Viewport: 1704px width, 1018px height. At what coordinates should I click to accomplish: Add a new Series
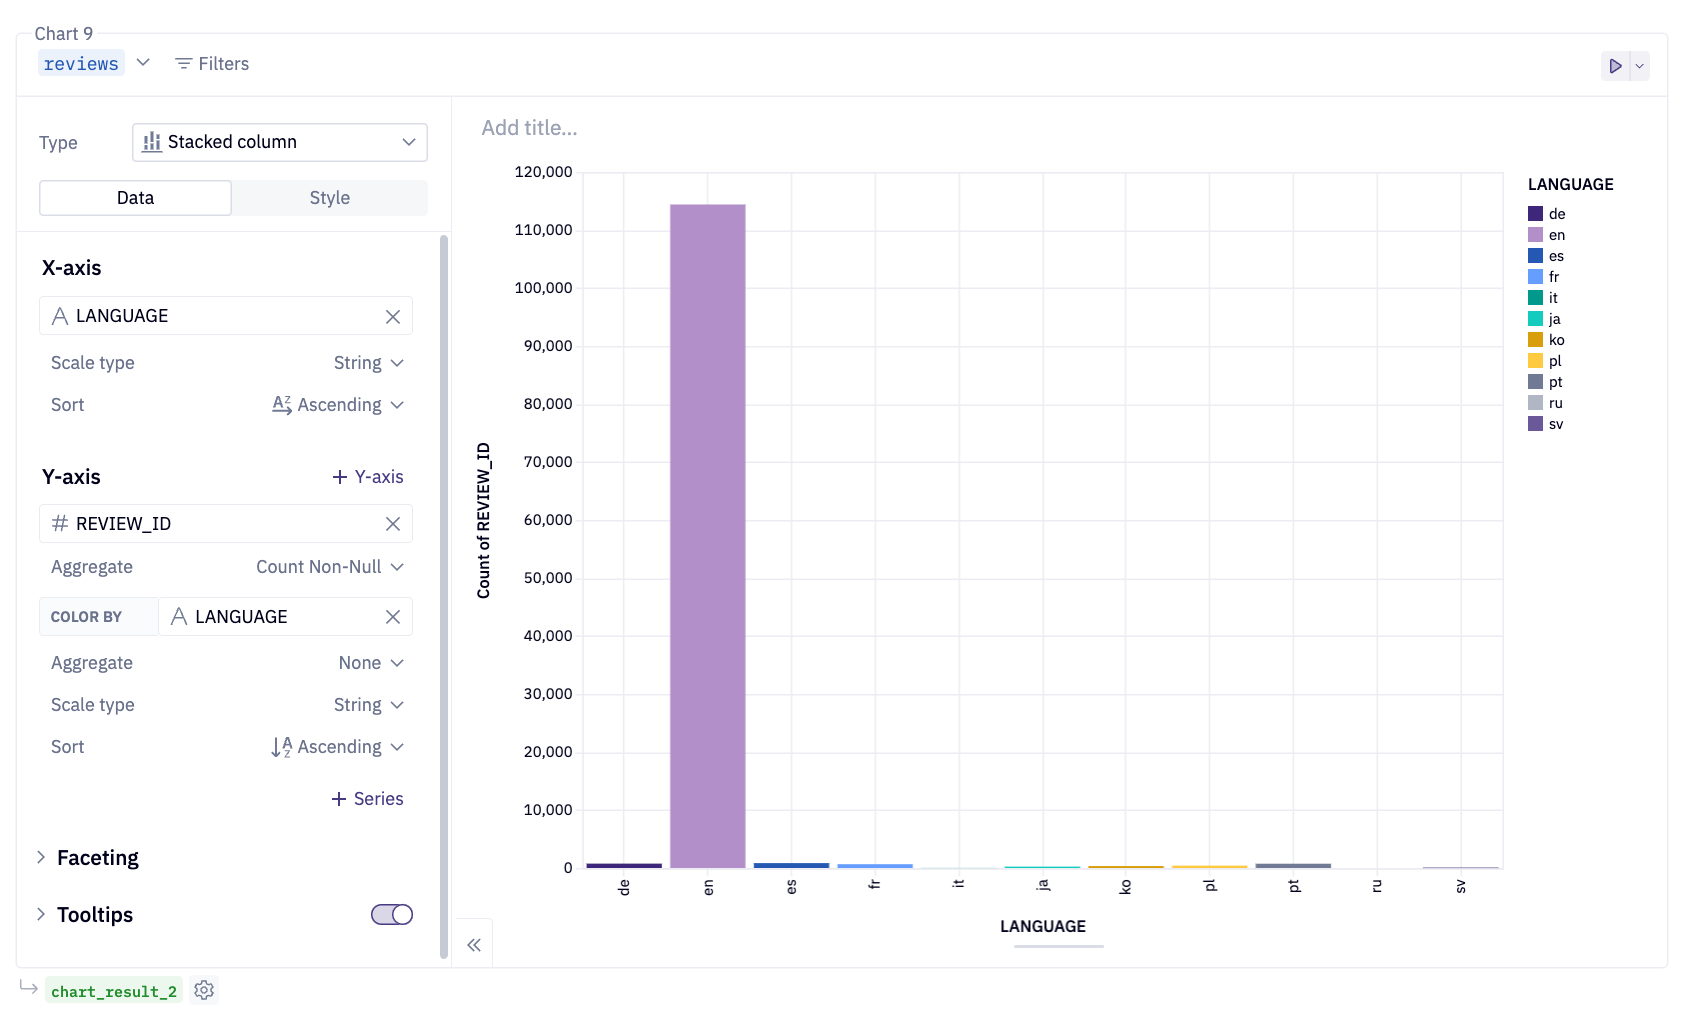coord(367,798)
